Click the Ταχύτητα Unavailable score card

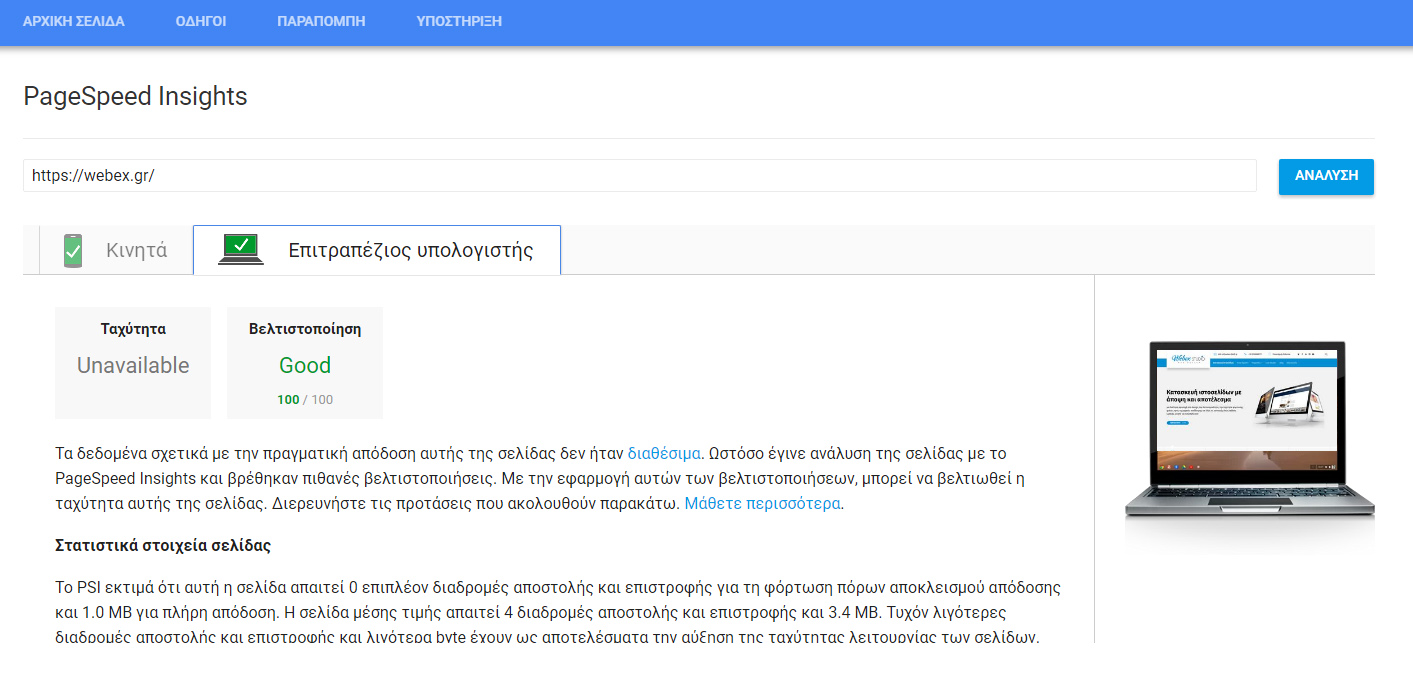point(133,363)
